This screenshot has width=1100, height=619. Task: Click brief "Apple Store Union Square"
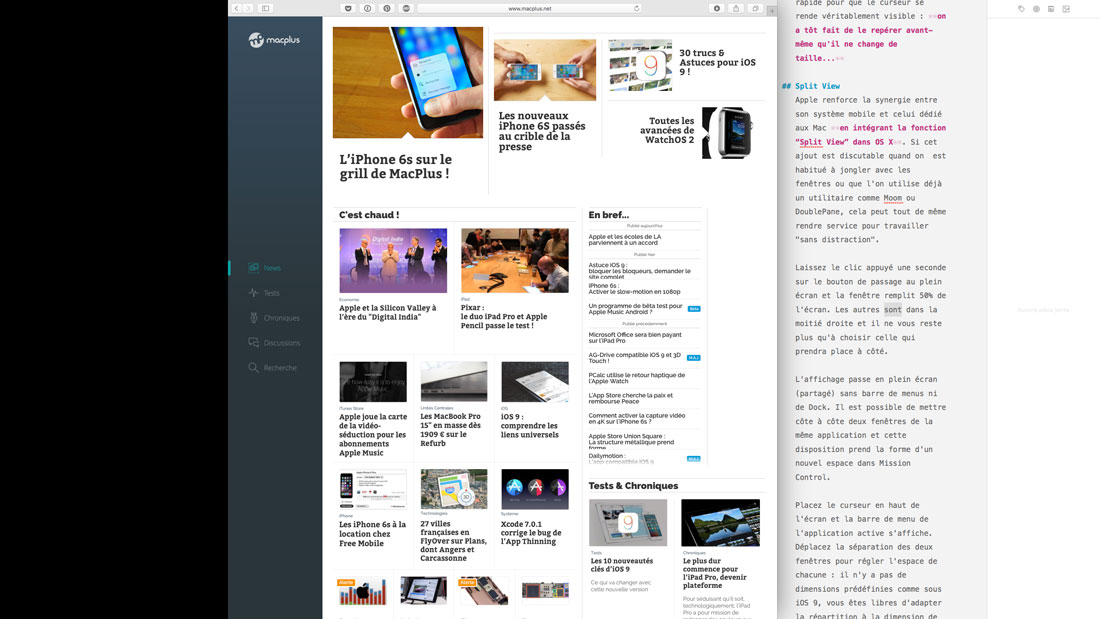pyautogui.click(x=631, y=439)
